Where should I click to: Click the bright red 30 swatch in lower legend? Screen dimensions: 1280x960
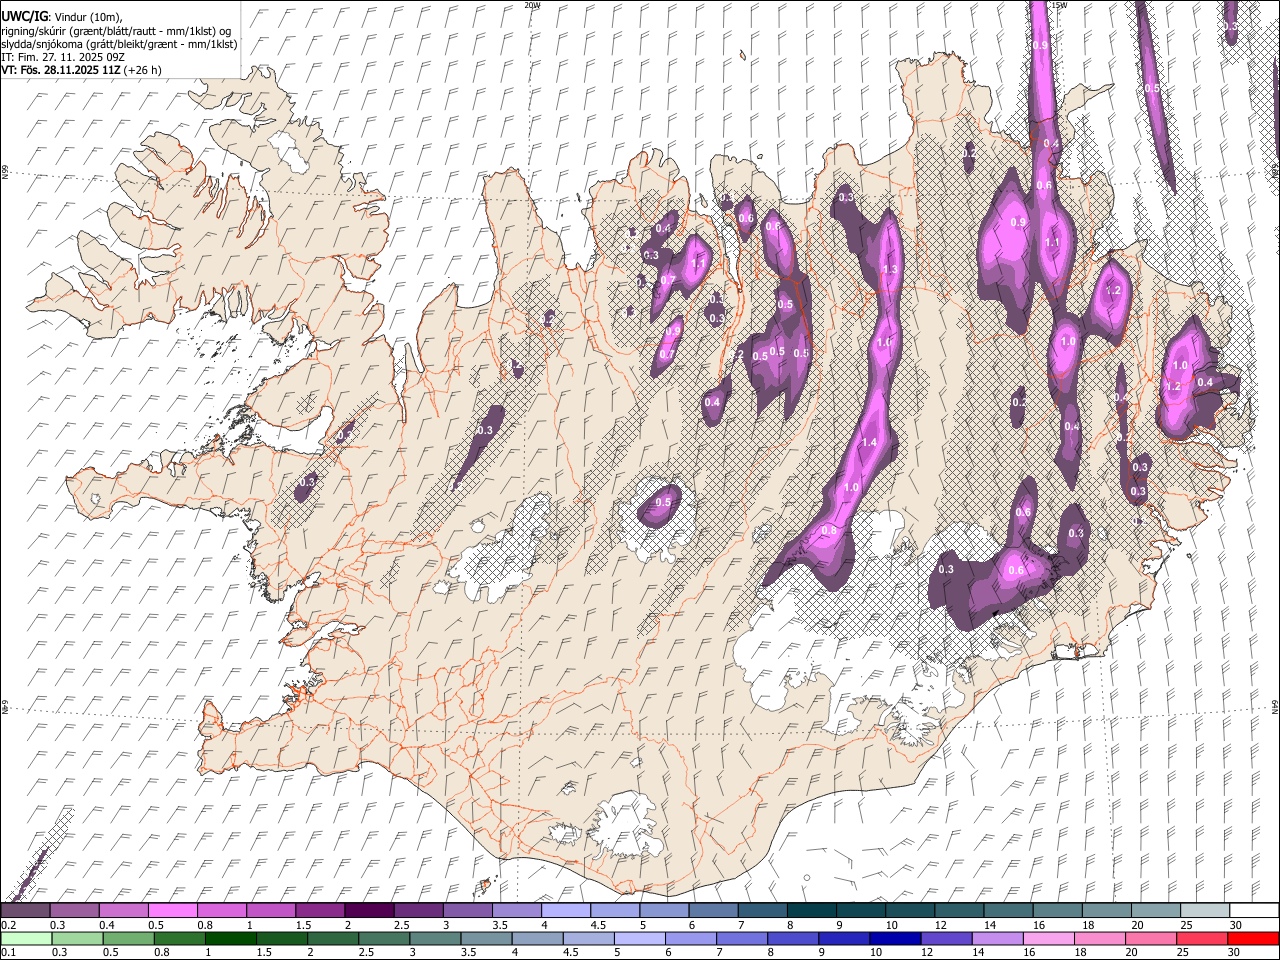click(1254, 938)
